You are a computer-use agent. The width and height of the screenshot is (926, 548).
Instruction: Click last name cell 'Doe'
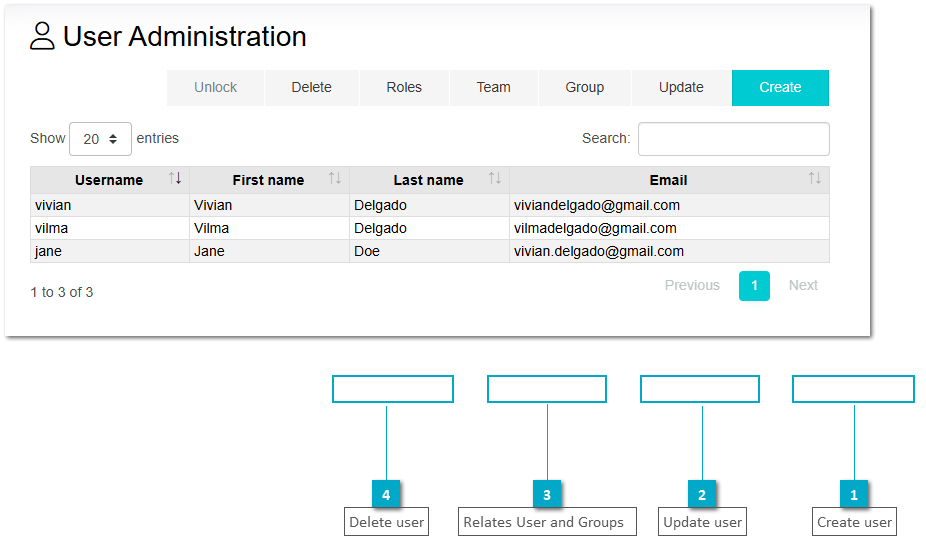(x=429, y=251)
